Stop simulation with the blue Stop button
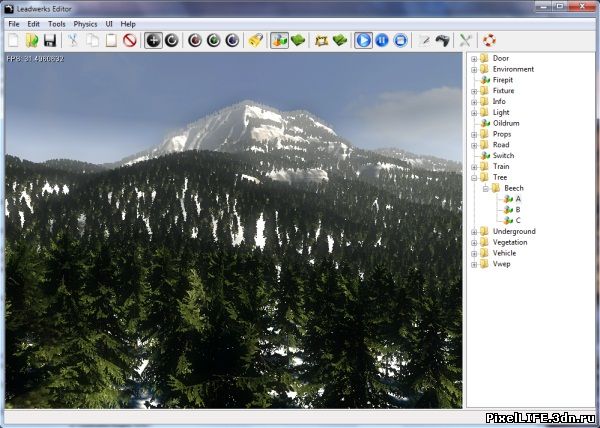600x428 pixels. click(400, 40)
